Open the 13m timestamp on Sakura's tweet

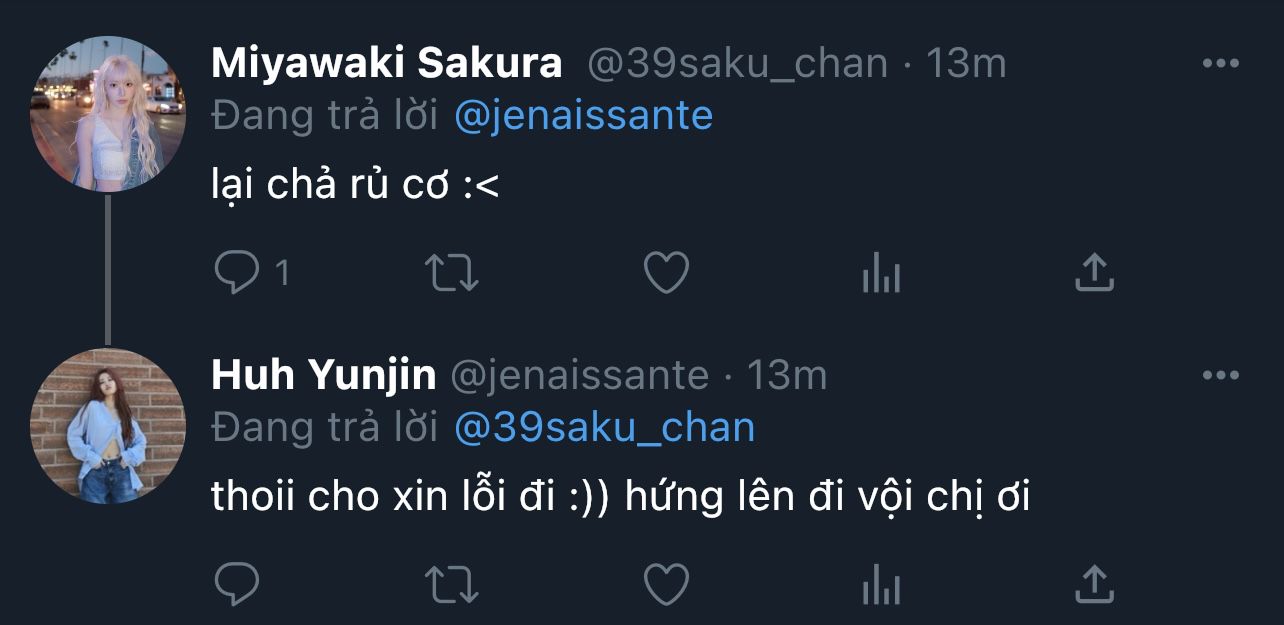[x=966, y=64]
